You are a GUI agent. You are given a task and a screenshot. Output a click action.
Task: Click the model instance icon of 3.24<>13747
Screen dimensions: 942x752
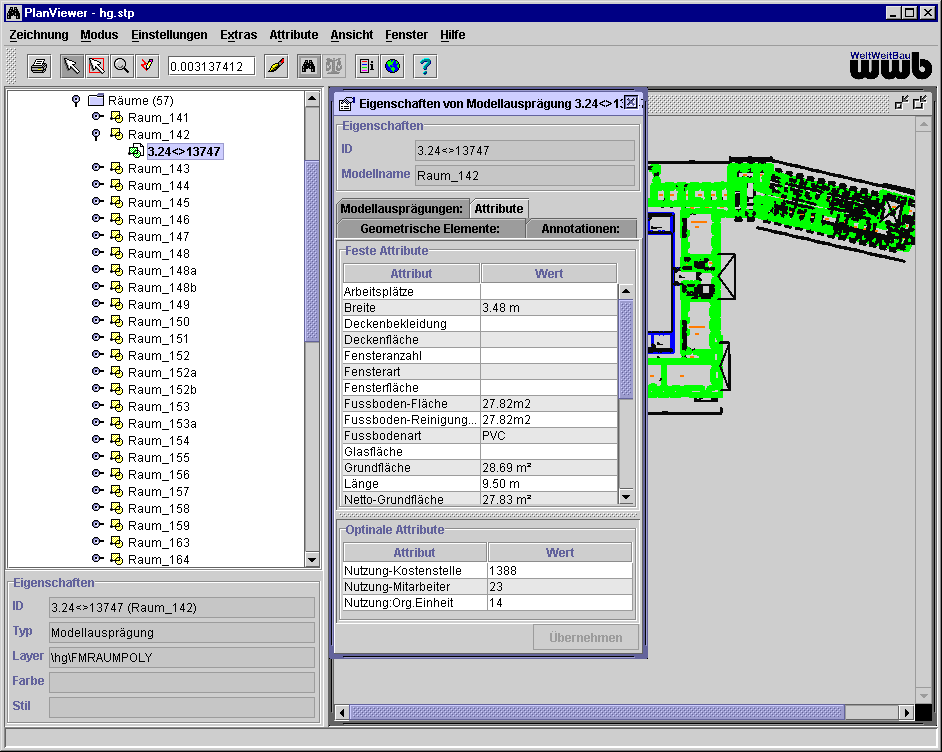(136, 151)
